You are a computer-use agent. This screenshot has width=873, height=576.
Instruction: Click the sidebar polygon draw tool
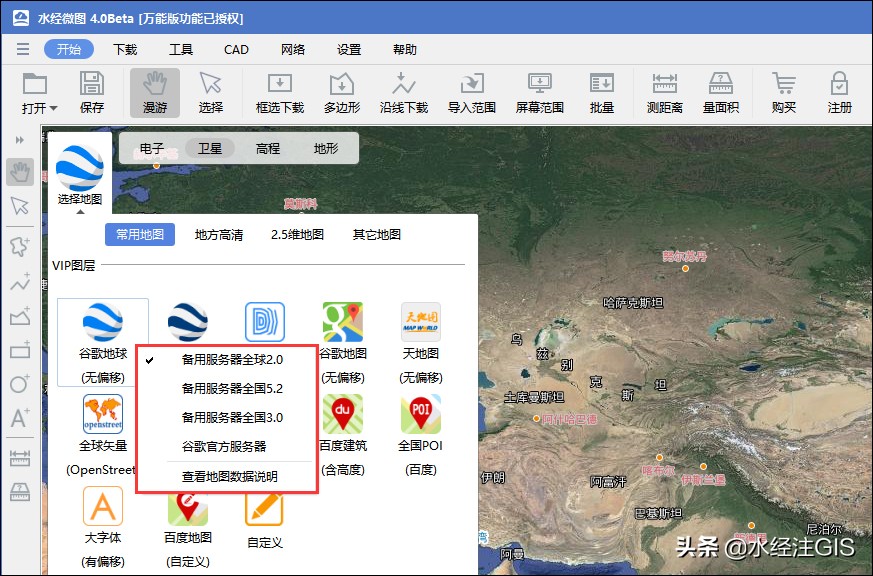pyautogui.click(x=20, y=245)
